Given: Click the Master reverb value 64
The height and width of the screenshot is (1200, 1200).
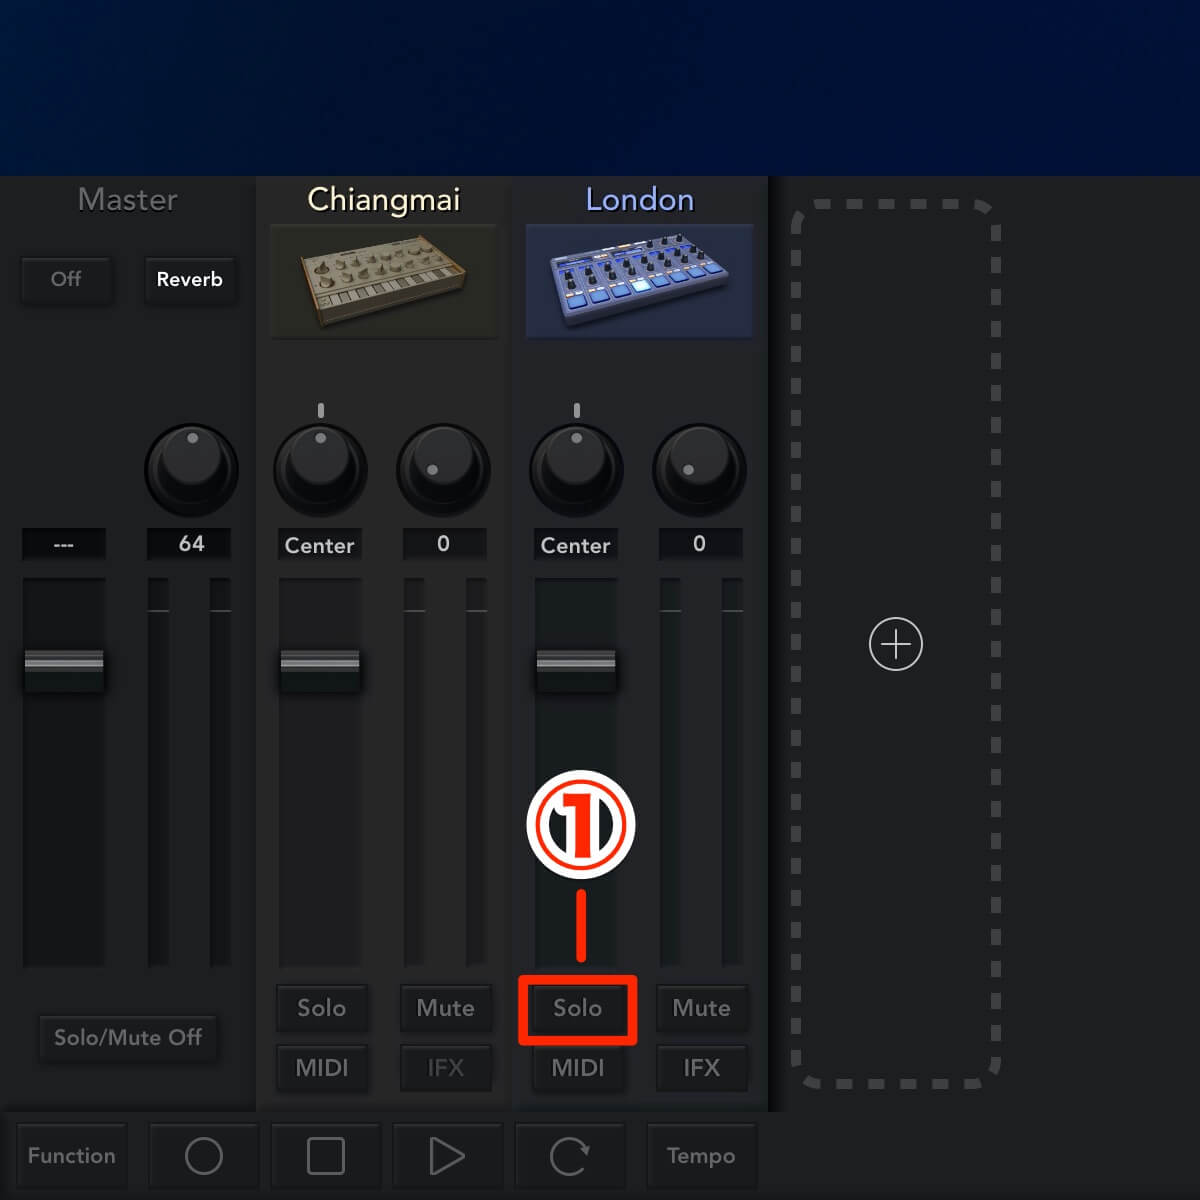Looking at the screenshot, I should [x=191, y=544].
